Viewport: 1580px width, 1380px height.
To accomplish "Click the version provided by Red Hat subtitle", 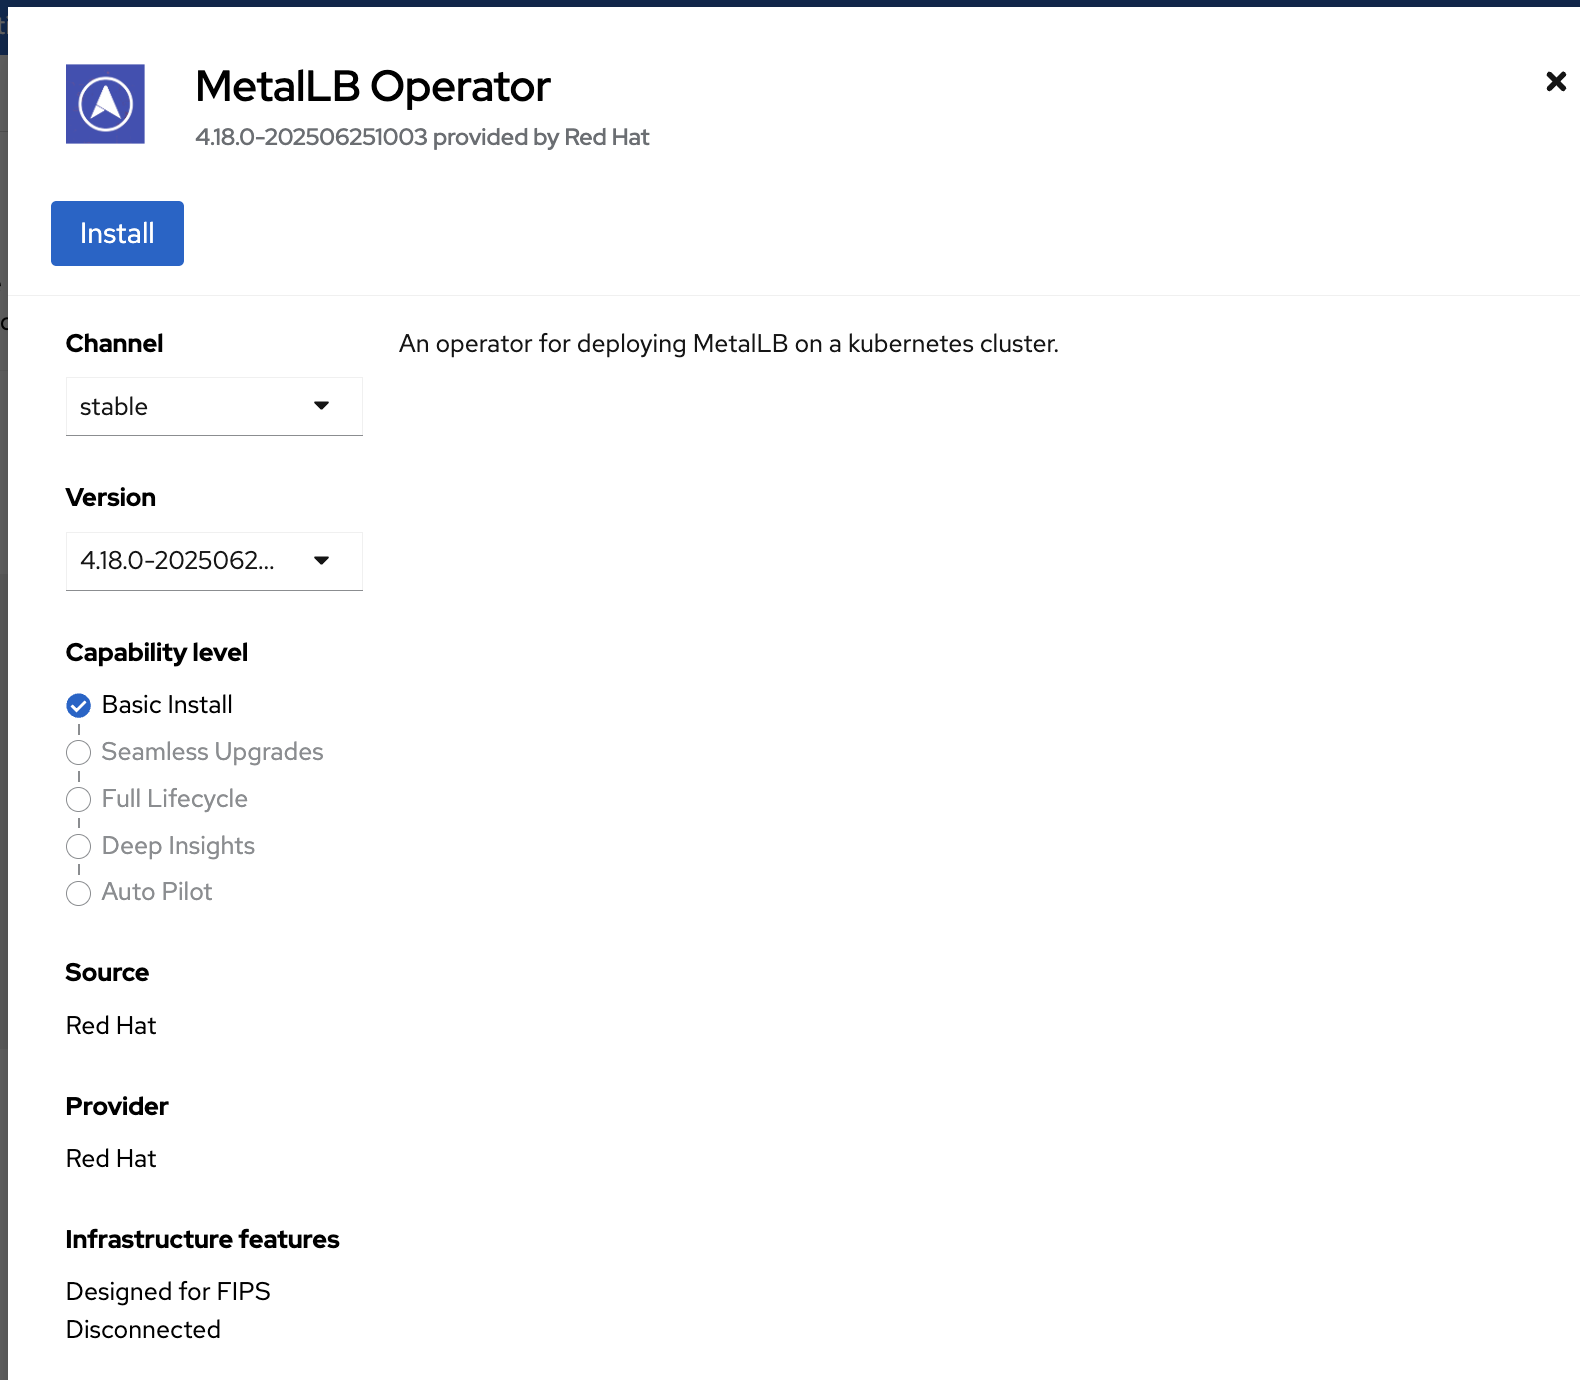I will pyautogui.click(x=422, y=137).
